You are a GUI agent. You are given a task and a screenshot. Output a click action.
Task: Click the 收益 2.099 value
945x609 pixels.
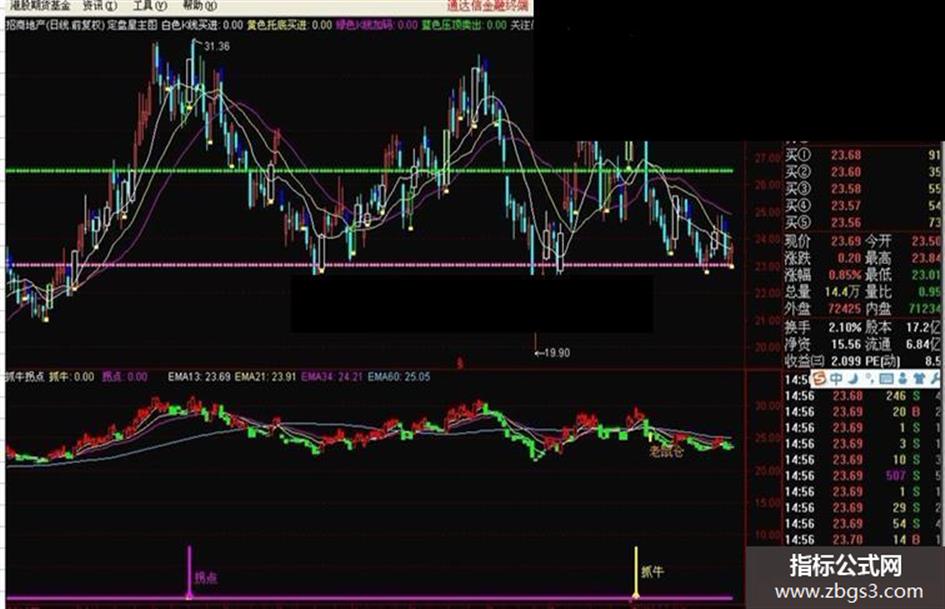(x=846, y=362)
